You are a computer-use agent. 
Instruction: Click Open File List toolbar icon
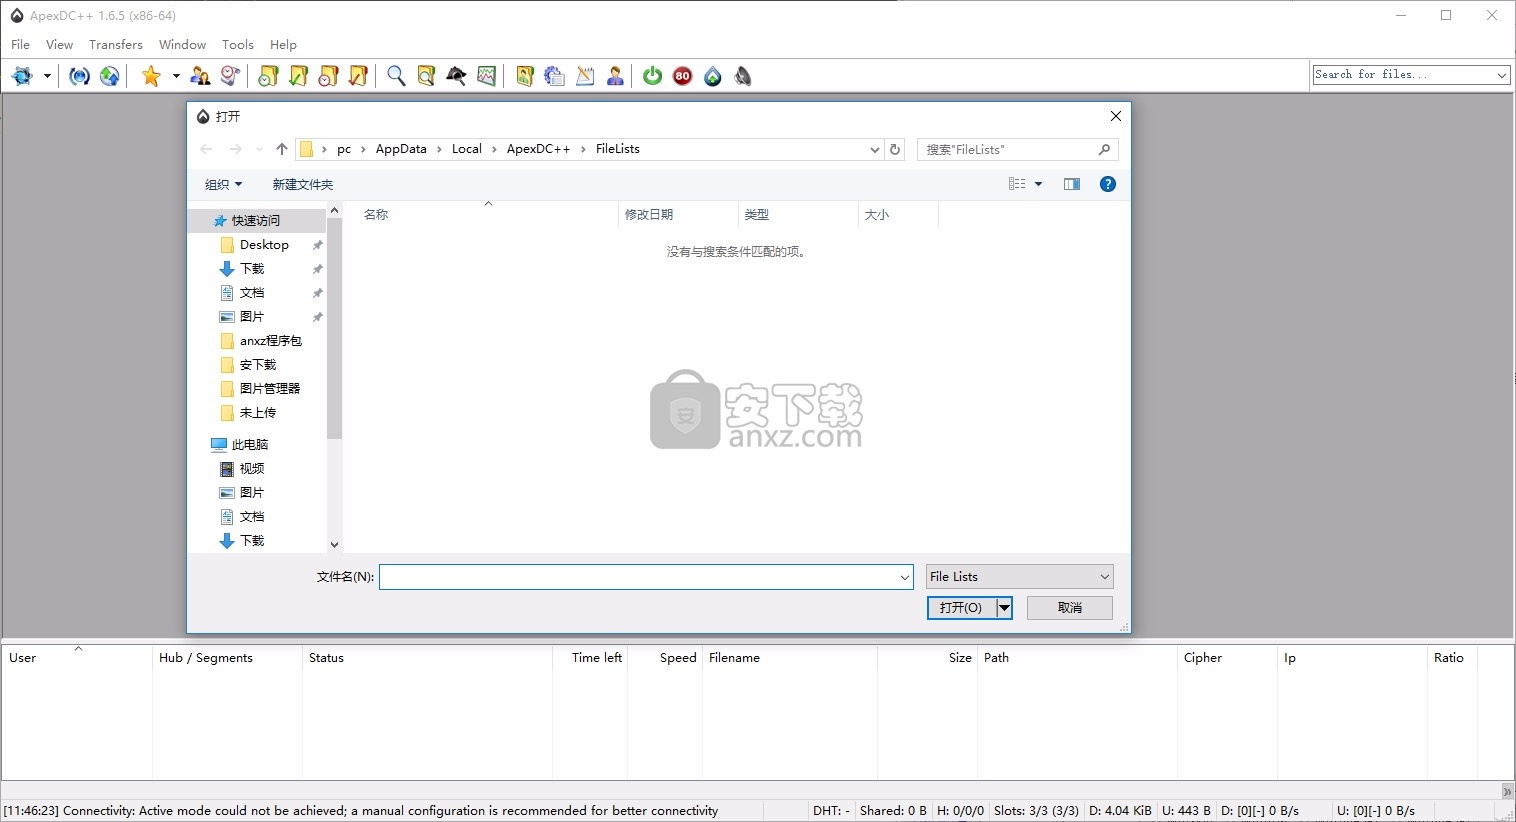[x=525, y=76]
